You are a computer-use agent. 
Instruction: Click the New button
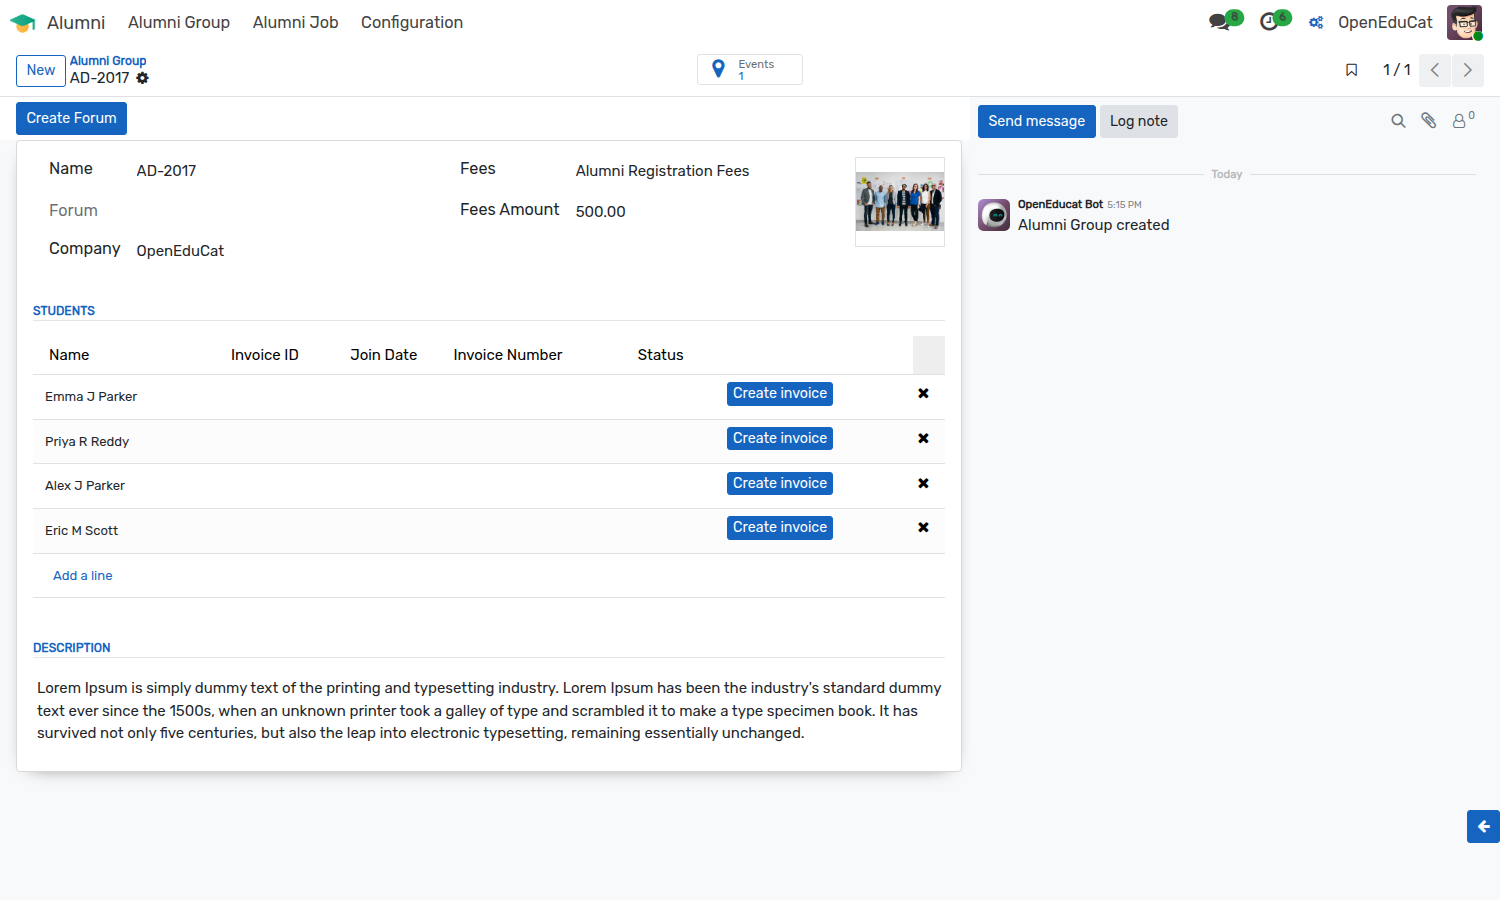(41, 70)
